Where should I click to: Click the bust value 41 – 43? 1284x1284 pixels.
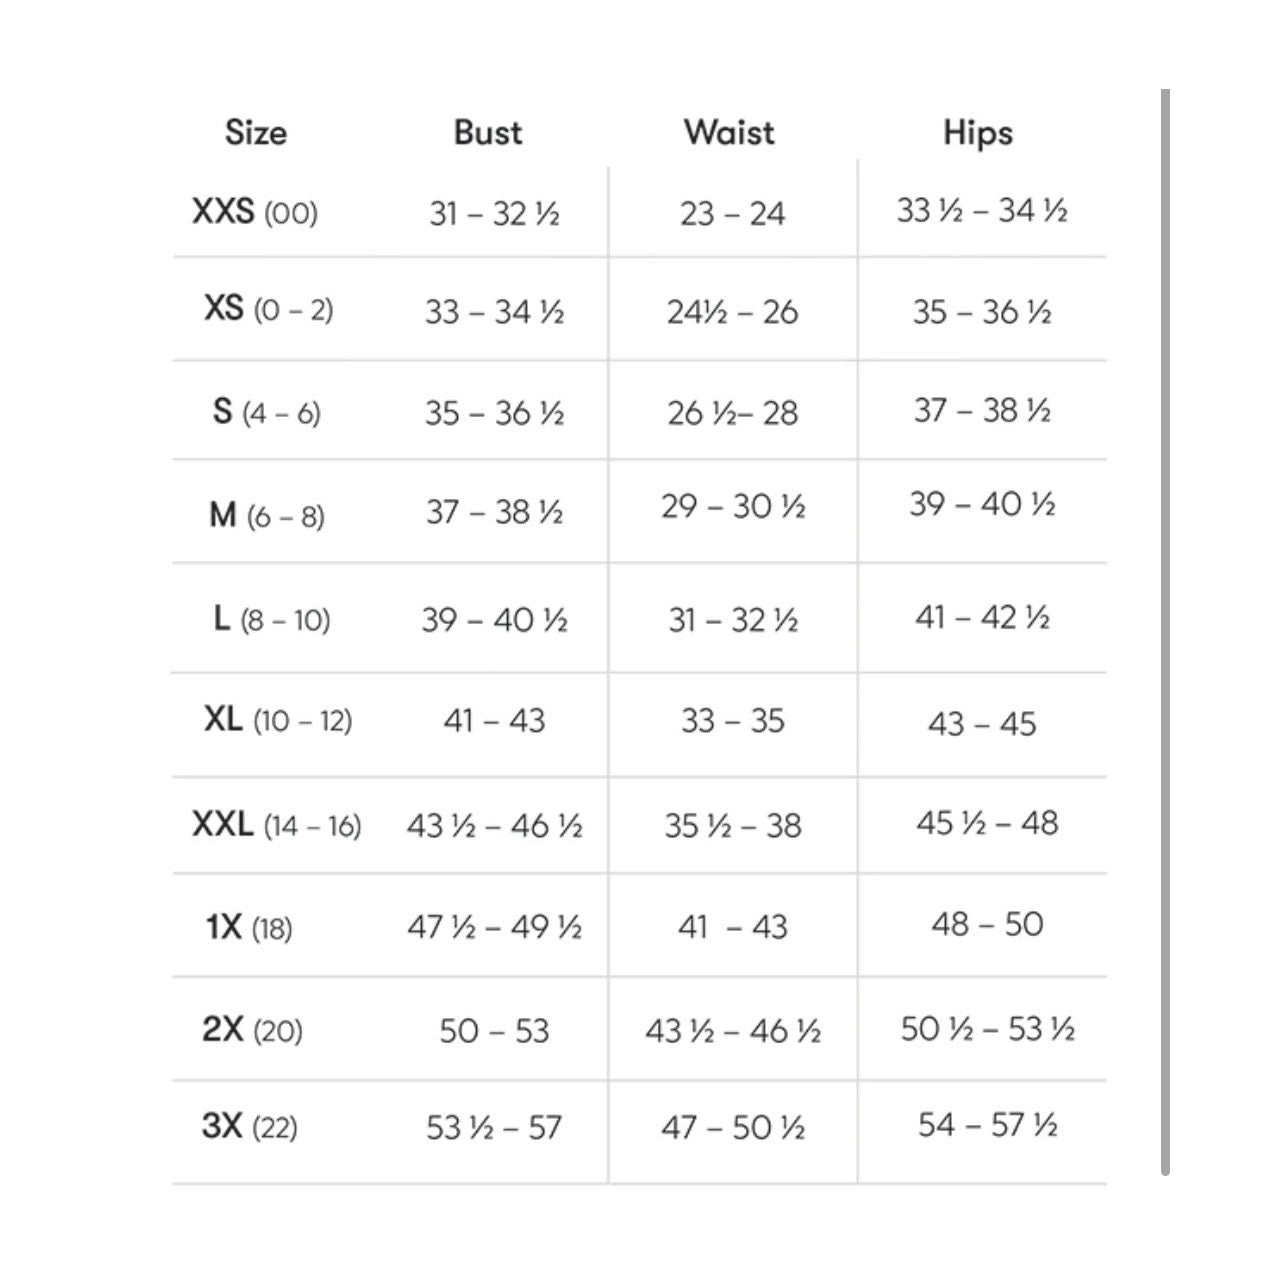coord(494,720)
